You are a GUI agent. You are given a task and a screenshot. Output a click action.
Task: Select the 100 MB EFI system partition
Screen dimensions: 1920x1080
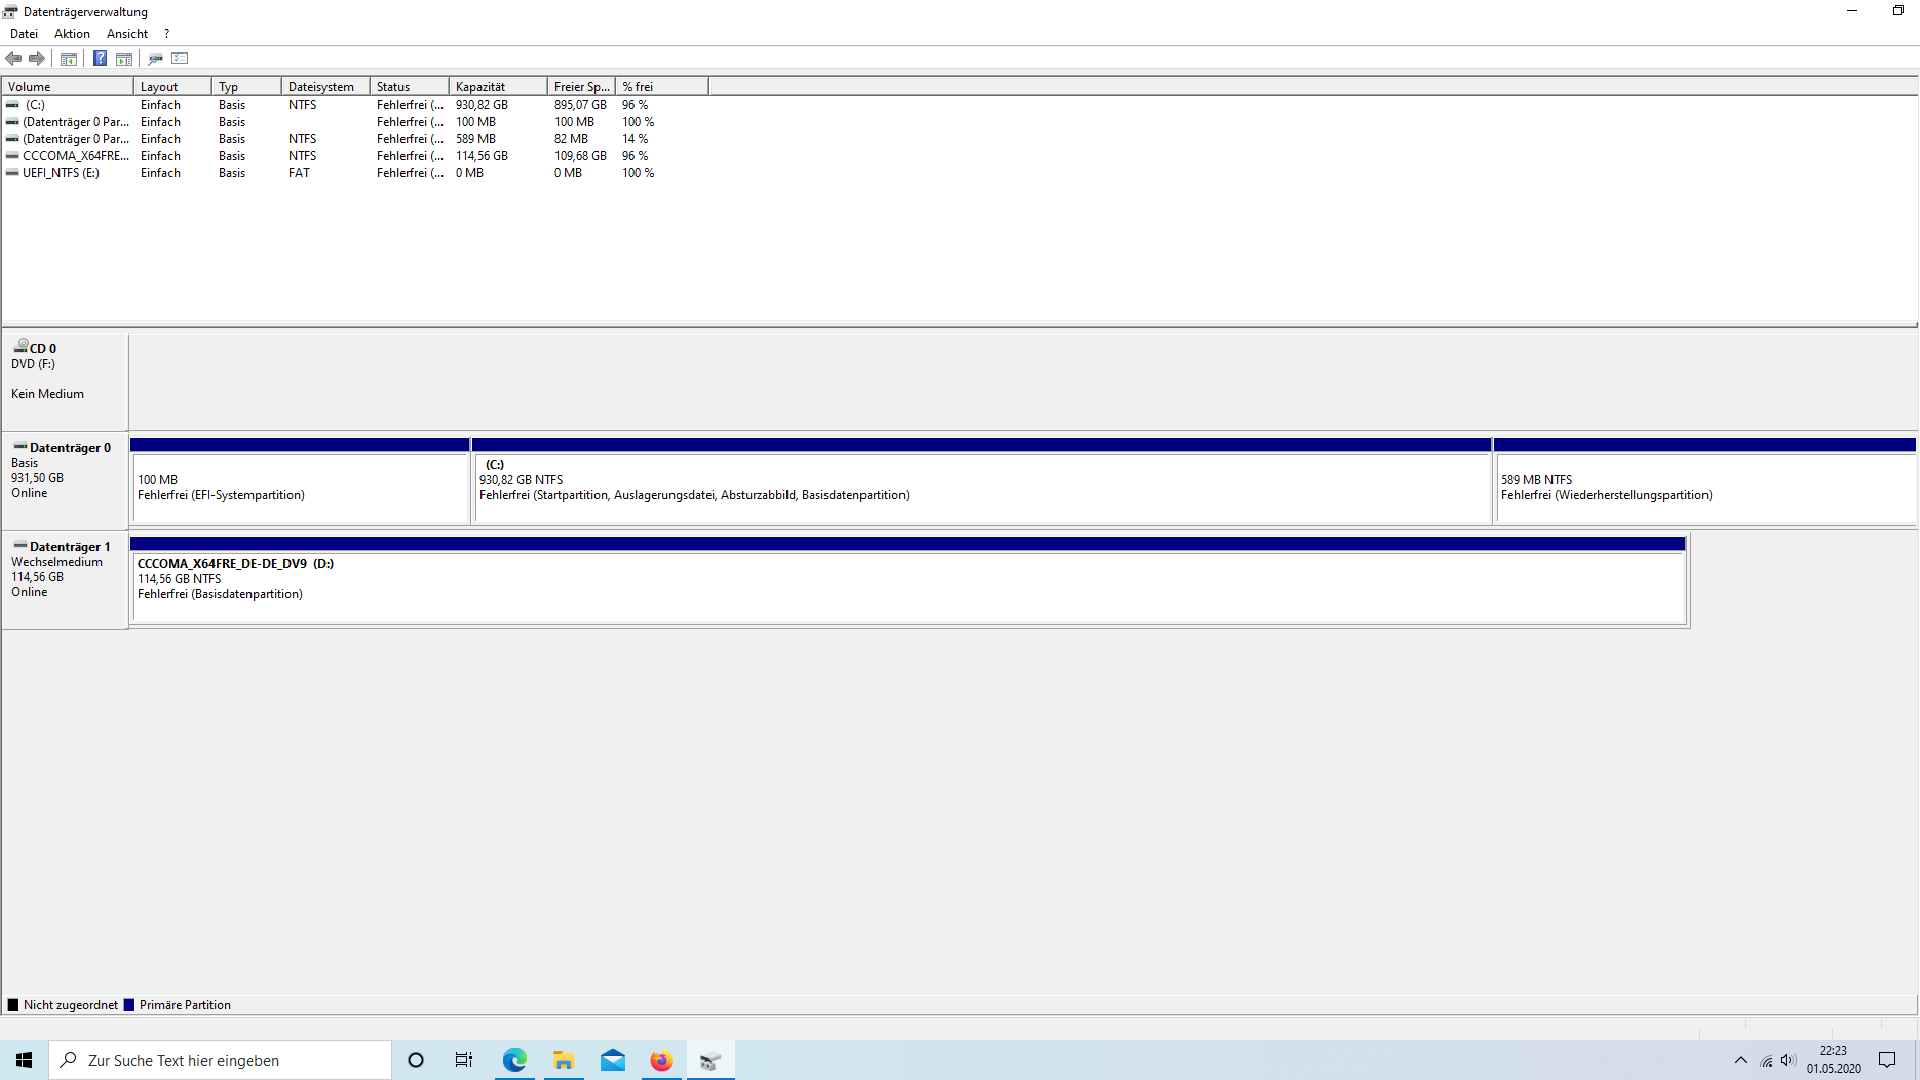[300, 488]
